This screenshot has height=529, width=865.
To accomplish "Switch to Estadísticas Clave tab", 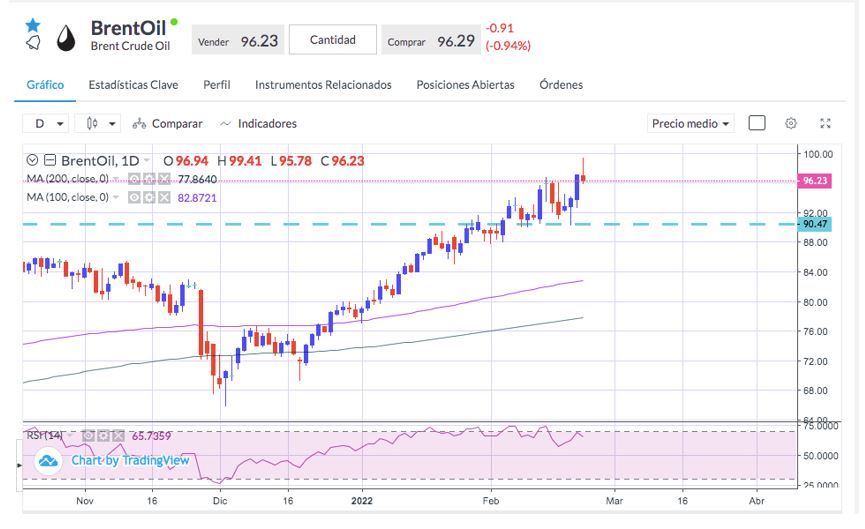I will [x=134, y=85].
